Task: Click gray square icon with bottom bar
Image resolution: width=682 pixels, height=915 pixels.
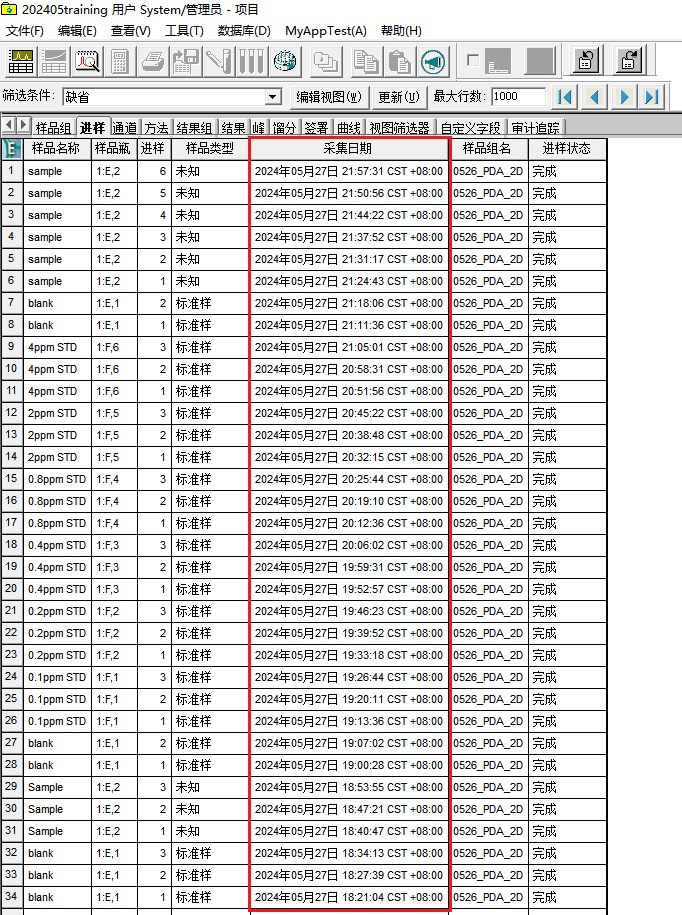Action: [x=498, y=61]
